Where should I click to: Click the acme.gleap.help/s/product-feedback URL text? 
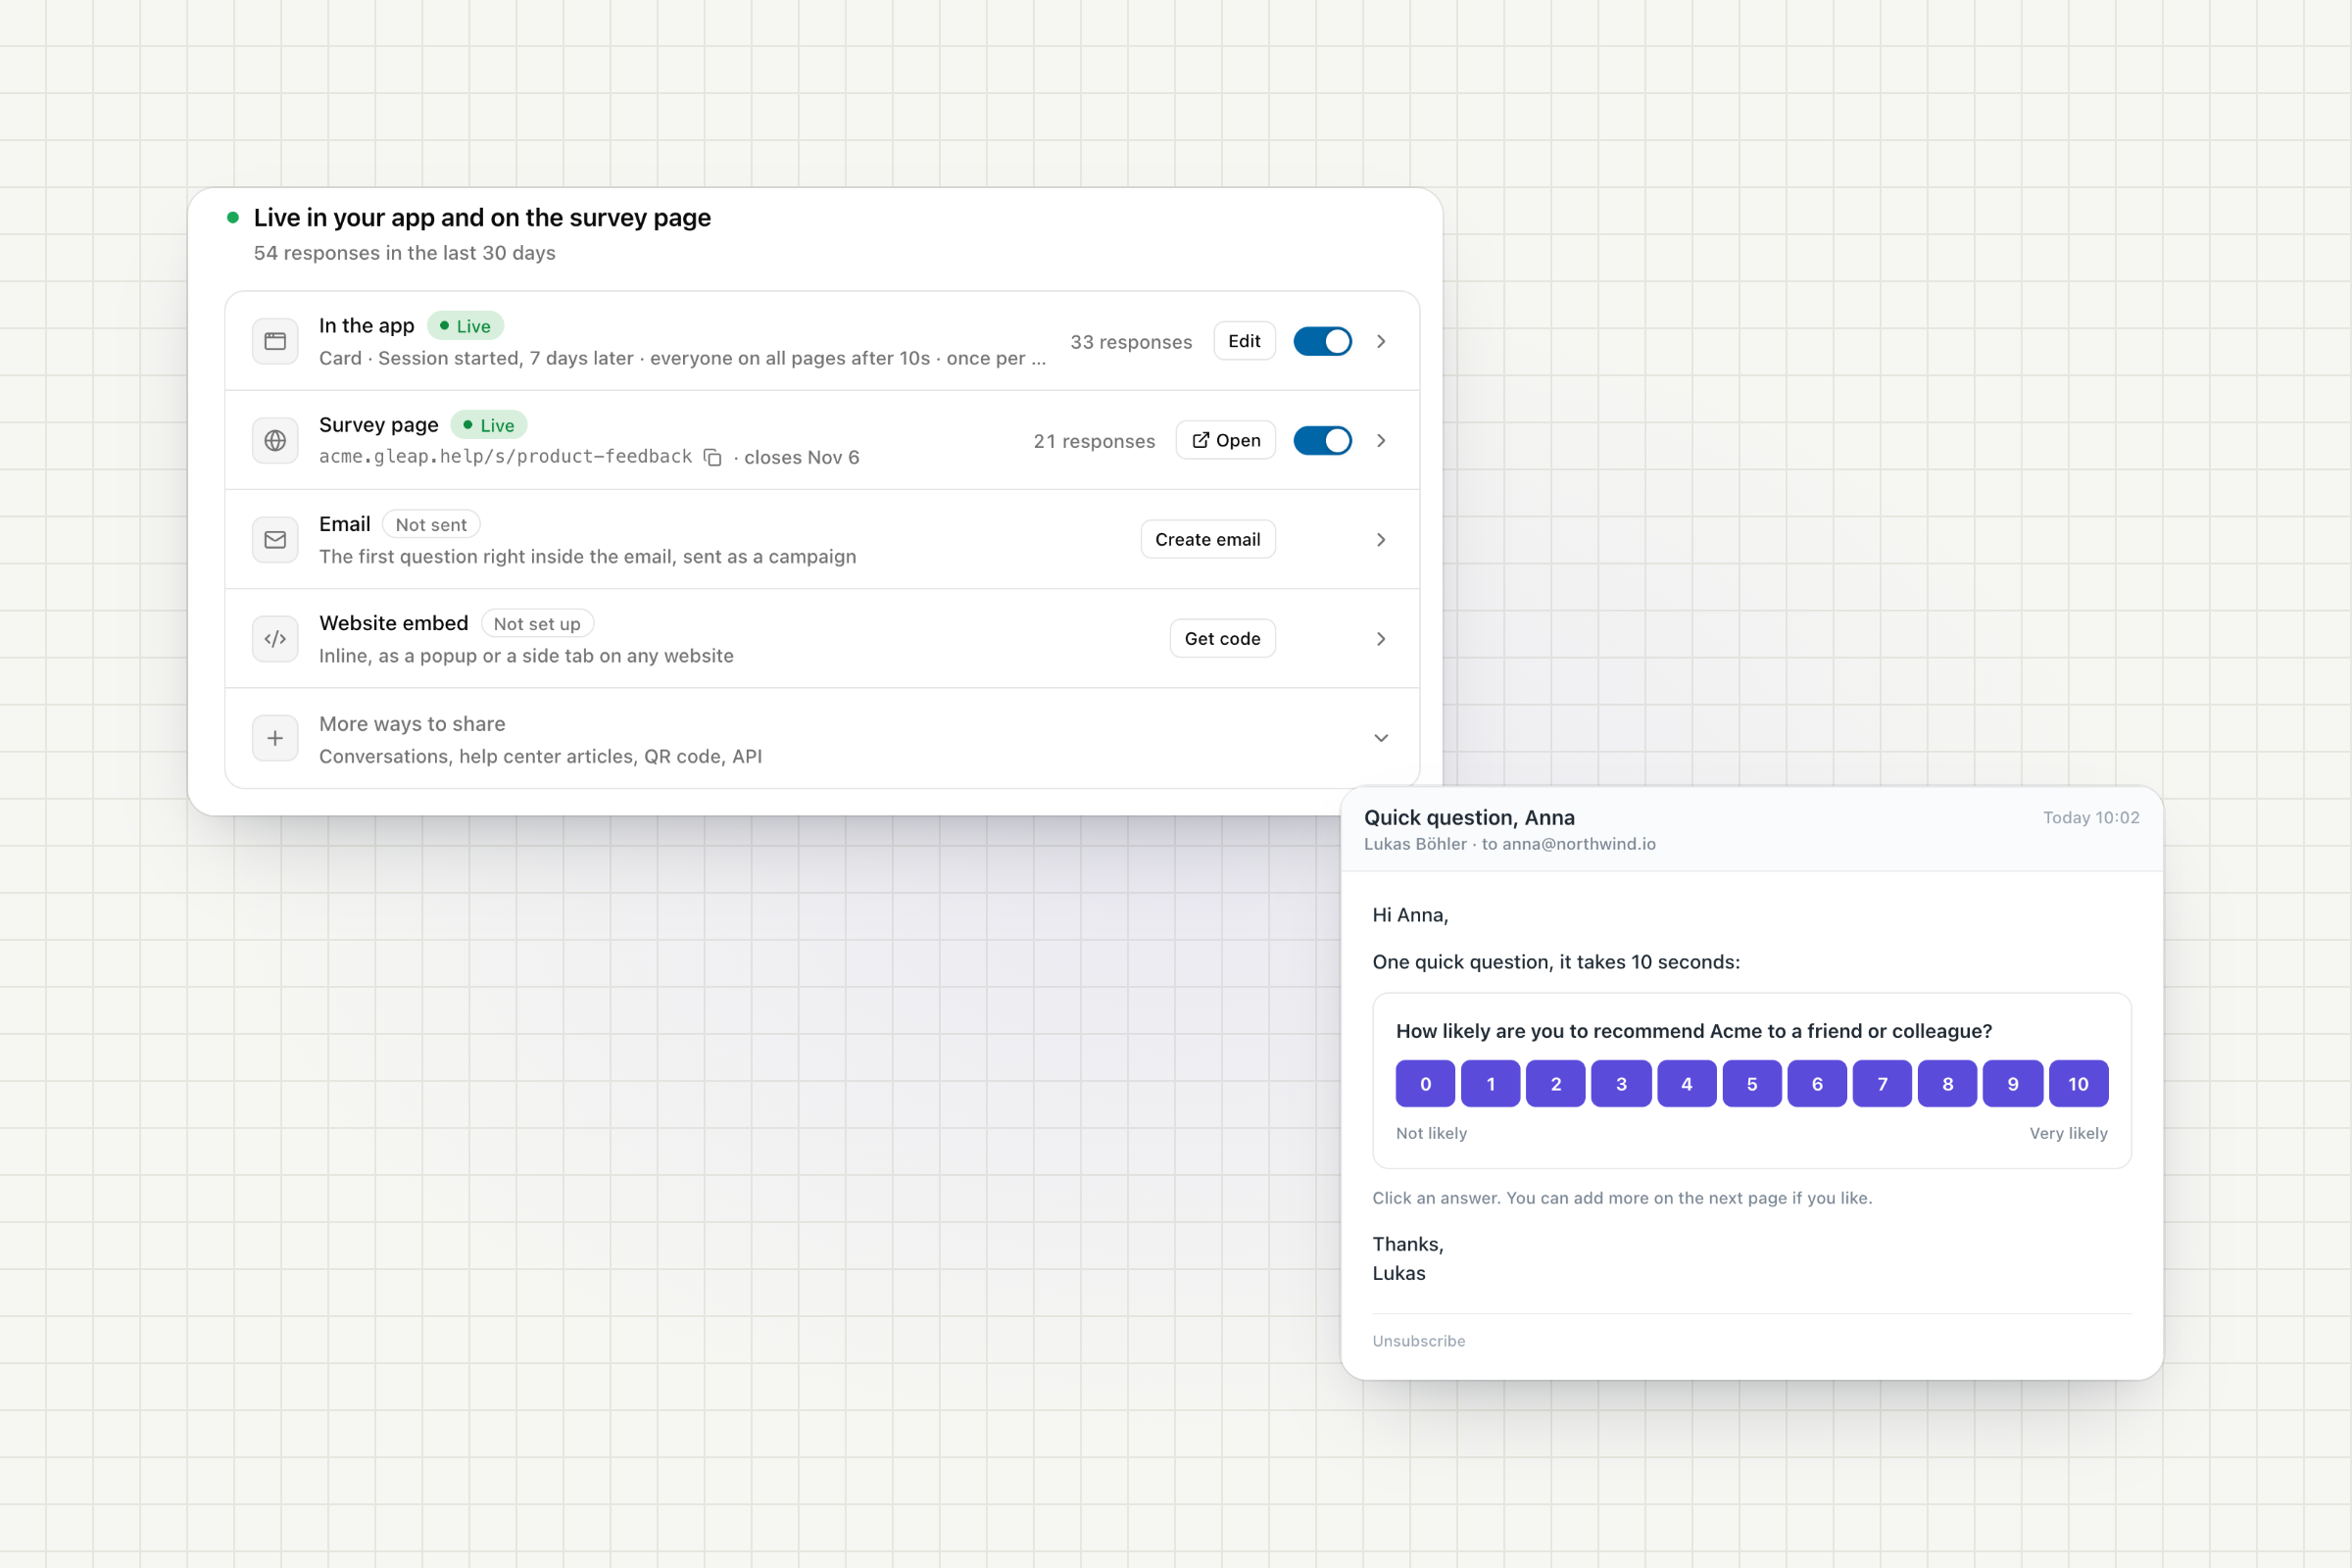coord(505,457)
